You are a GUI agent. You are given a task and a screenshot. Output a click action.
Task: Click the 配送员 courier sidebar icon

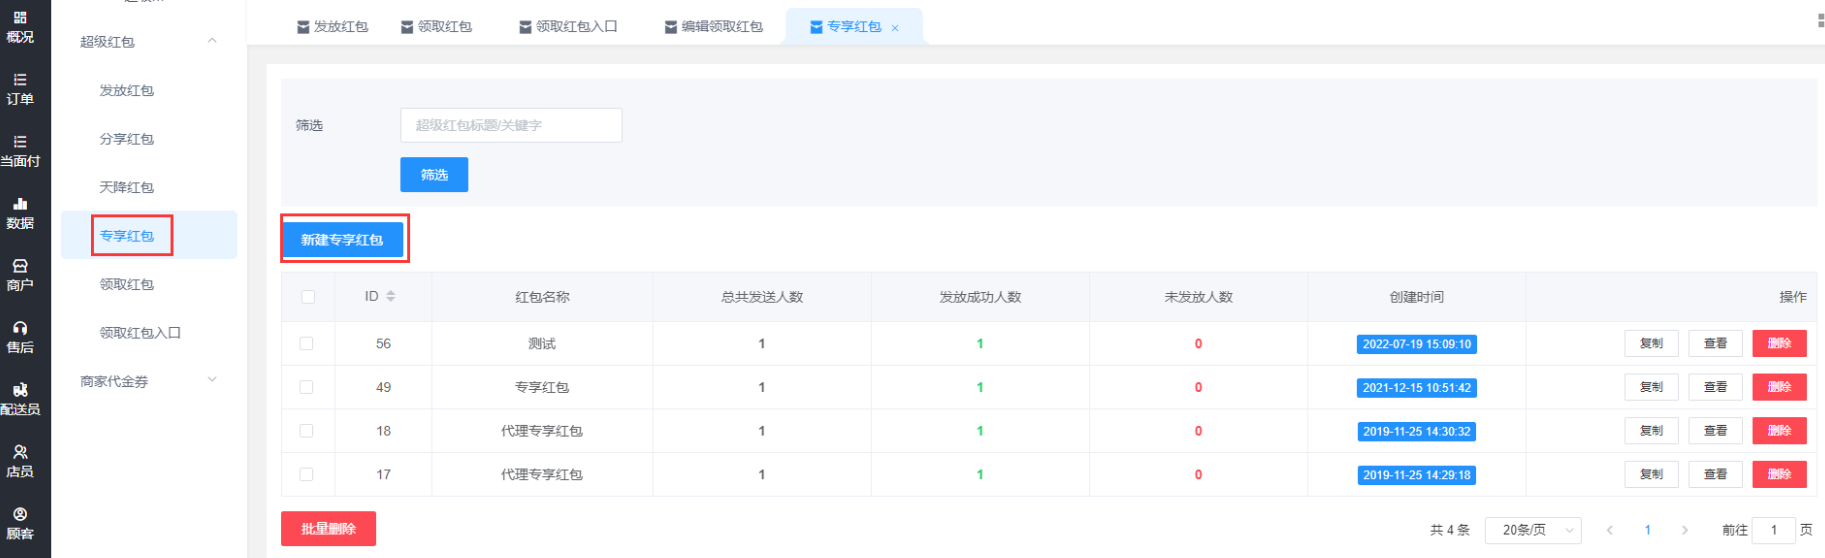click(20, 398)
